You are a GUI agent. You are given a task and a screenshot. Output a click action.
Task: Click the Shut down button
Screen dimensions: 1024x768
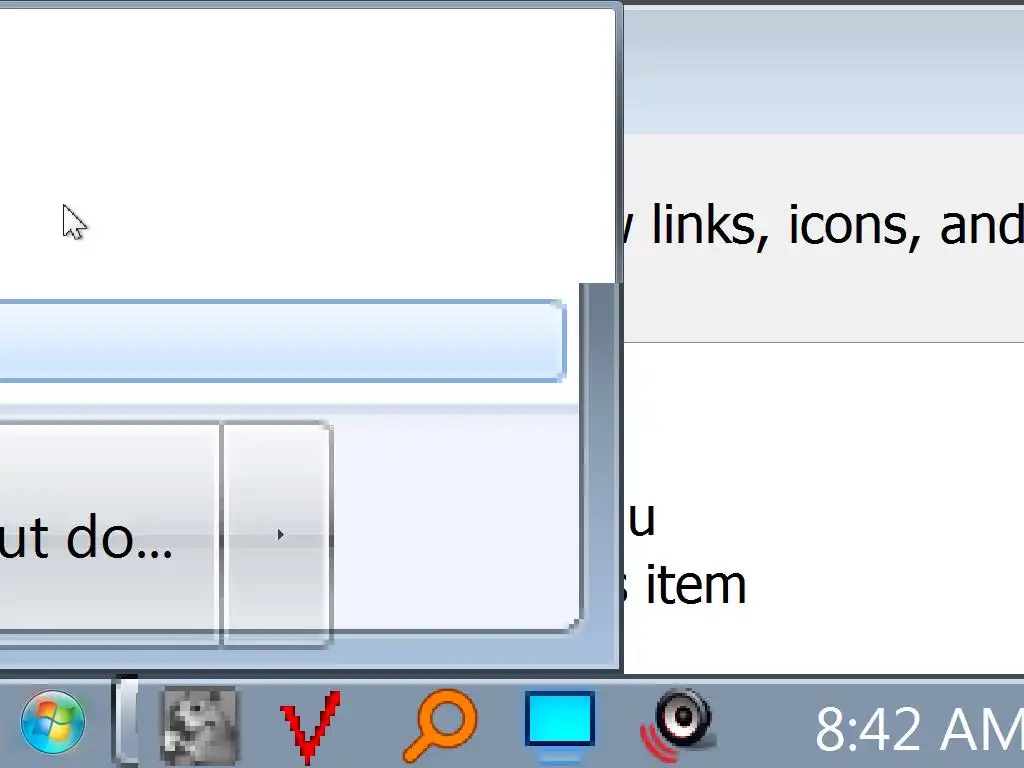click(x=108, y=534)
